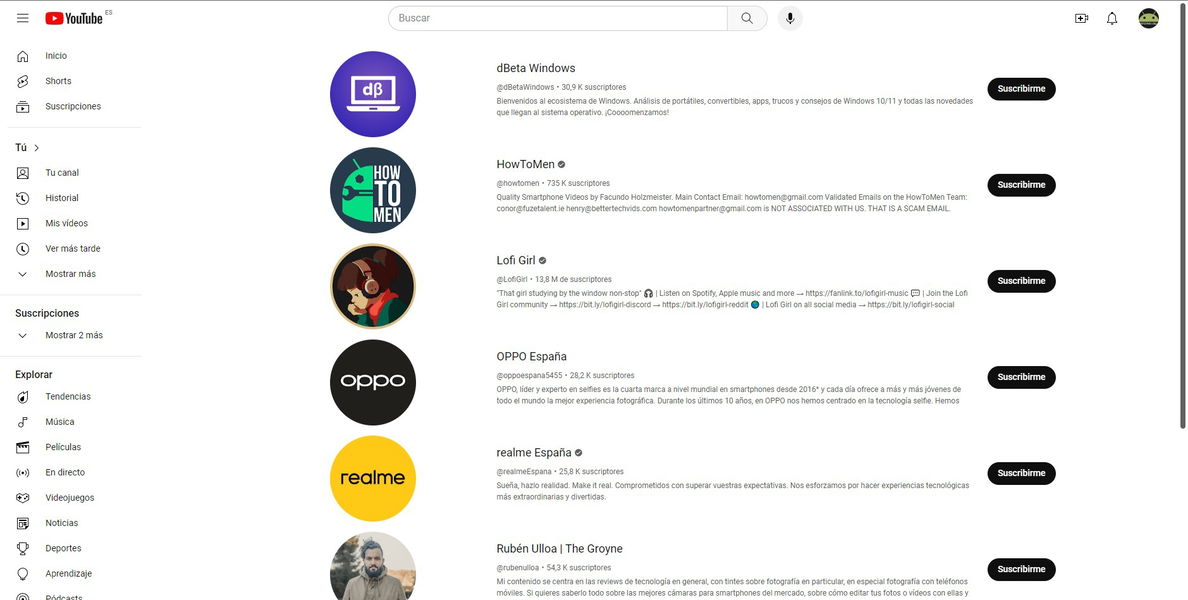Click the OPPO channel avatar
This screenshot has width=1188, height=600.
373,383
